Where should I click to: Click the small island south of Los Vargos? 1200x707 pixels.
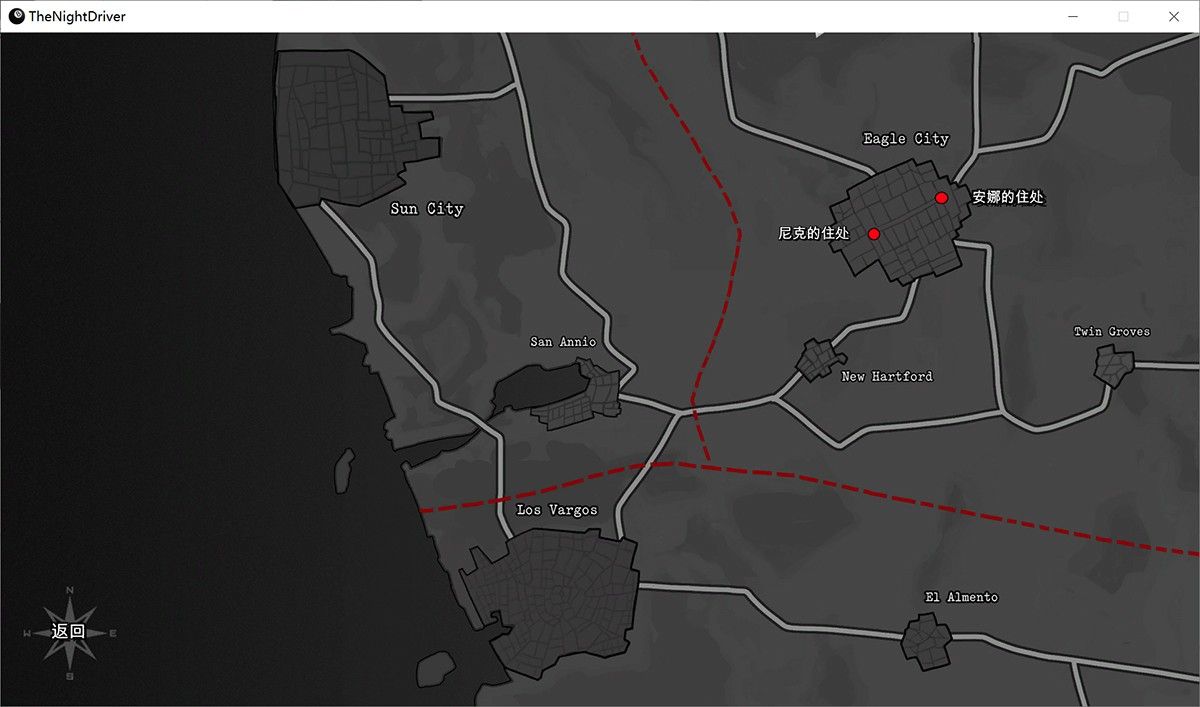click(435, 668)
